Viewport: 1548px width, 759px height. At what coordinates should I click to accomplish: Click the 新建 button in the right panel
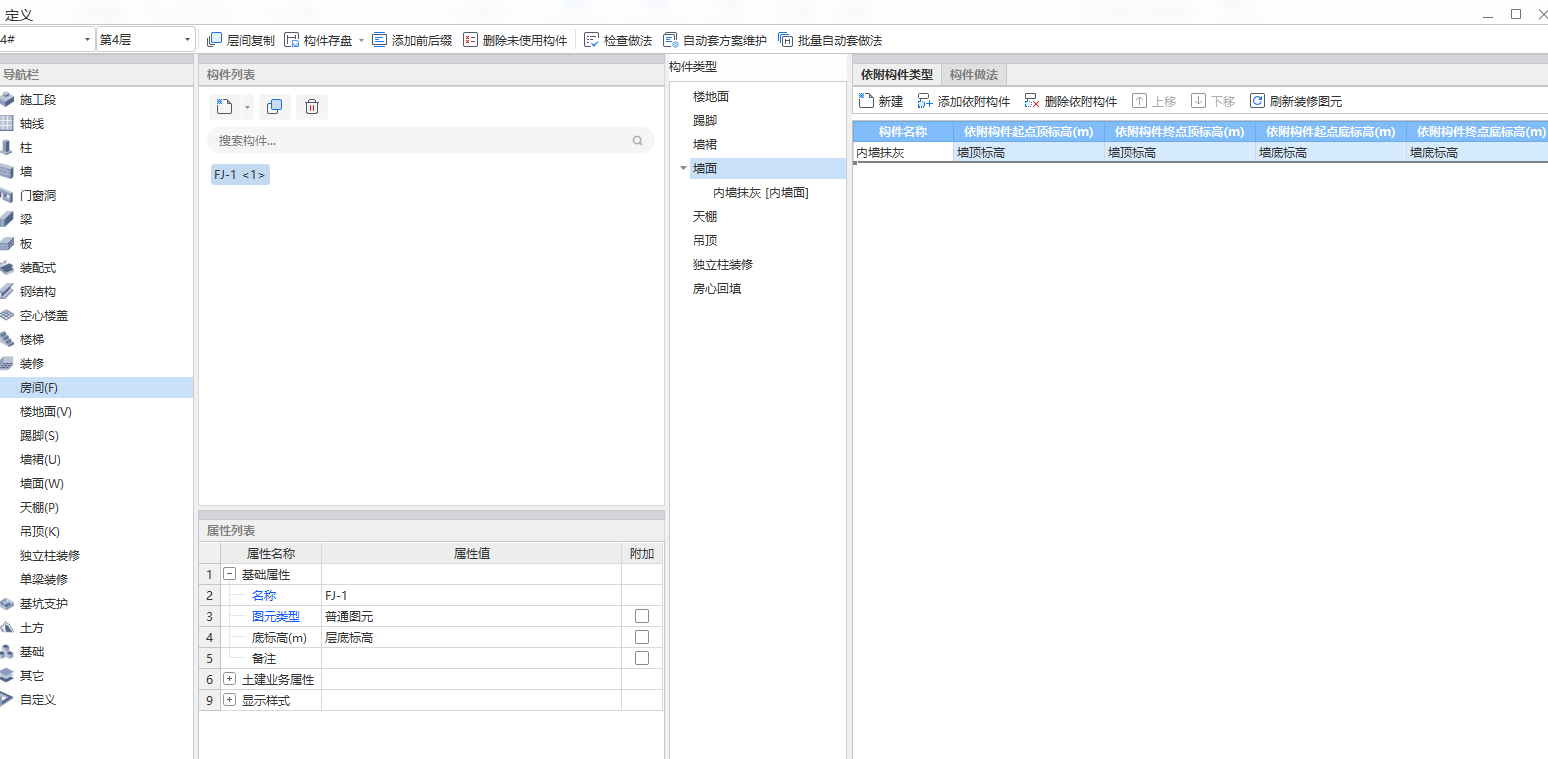(x=881, y=101)
